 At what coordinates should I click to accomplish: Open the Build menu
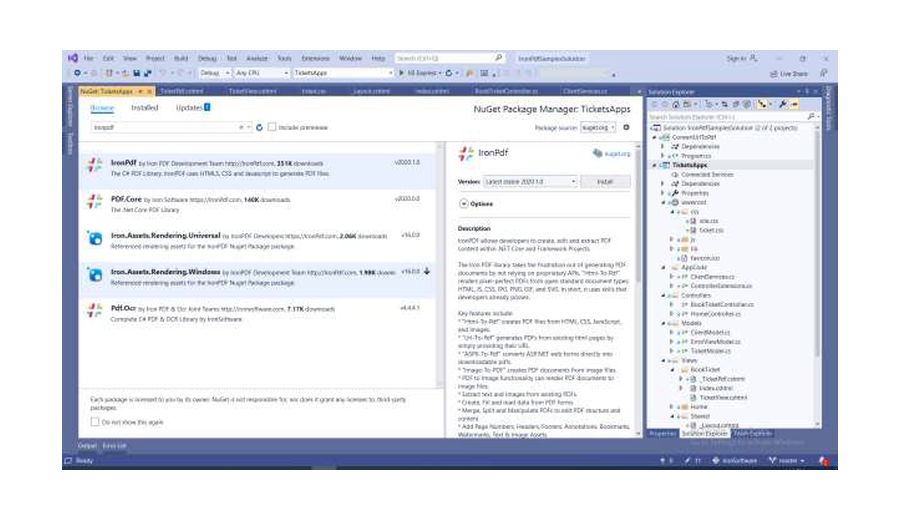[x=181, y=58]
